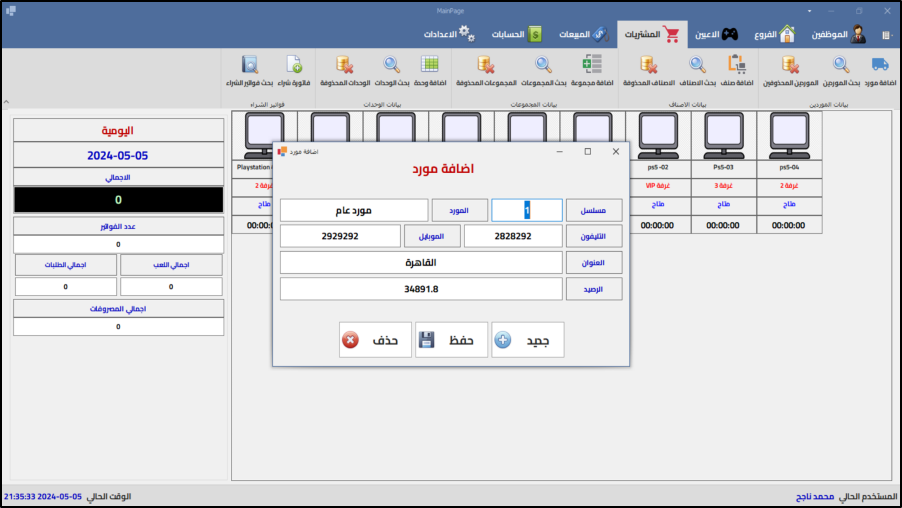
Task: Open فاتورة شراء purchase invoice icon
Action: (293, 66)
